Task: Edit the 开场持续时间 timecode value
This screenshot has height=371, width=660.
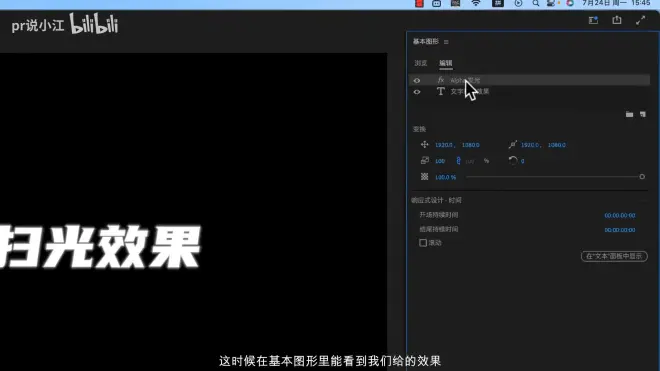Action: 620,215
